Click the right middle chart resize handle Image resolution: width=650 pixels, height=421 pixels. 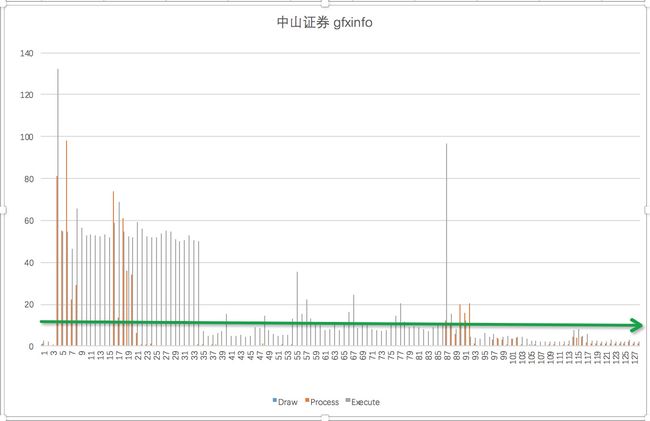648,210
